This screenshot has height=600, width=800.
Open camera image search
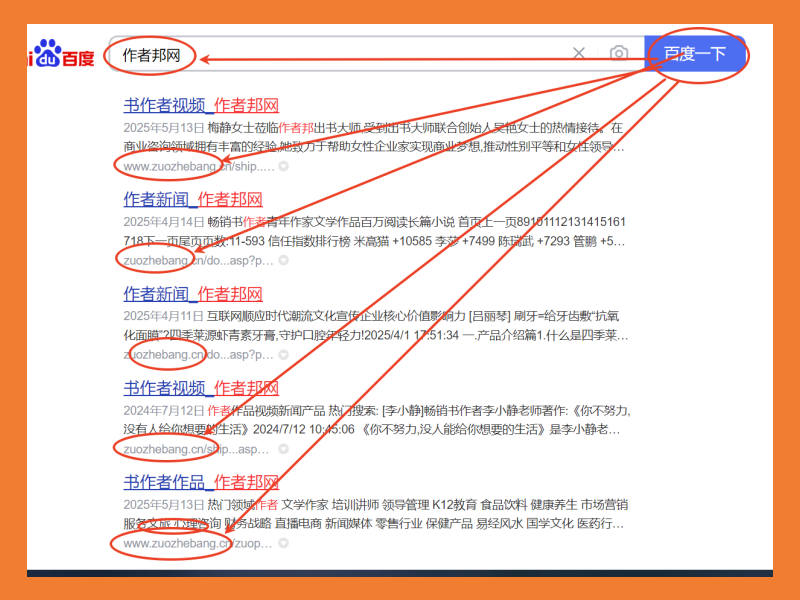click(x=619, y=53)
